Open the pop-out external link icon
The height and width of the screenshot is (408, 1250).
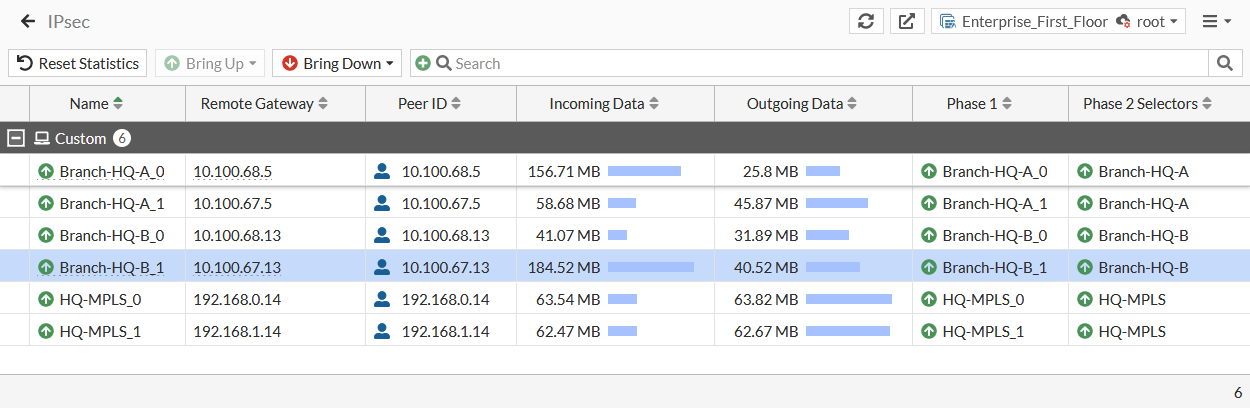(x=906, y=21)
